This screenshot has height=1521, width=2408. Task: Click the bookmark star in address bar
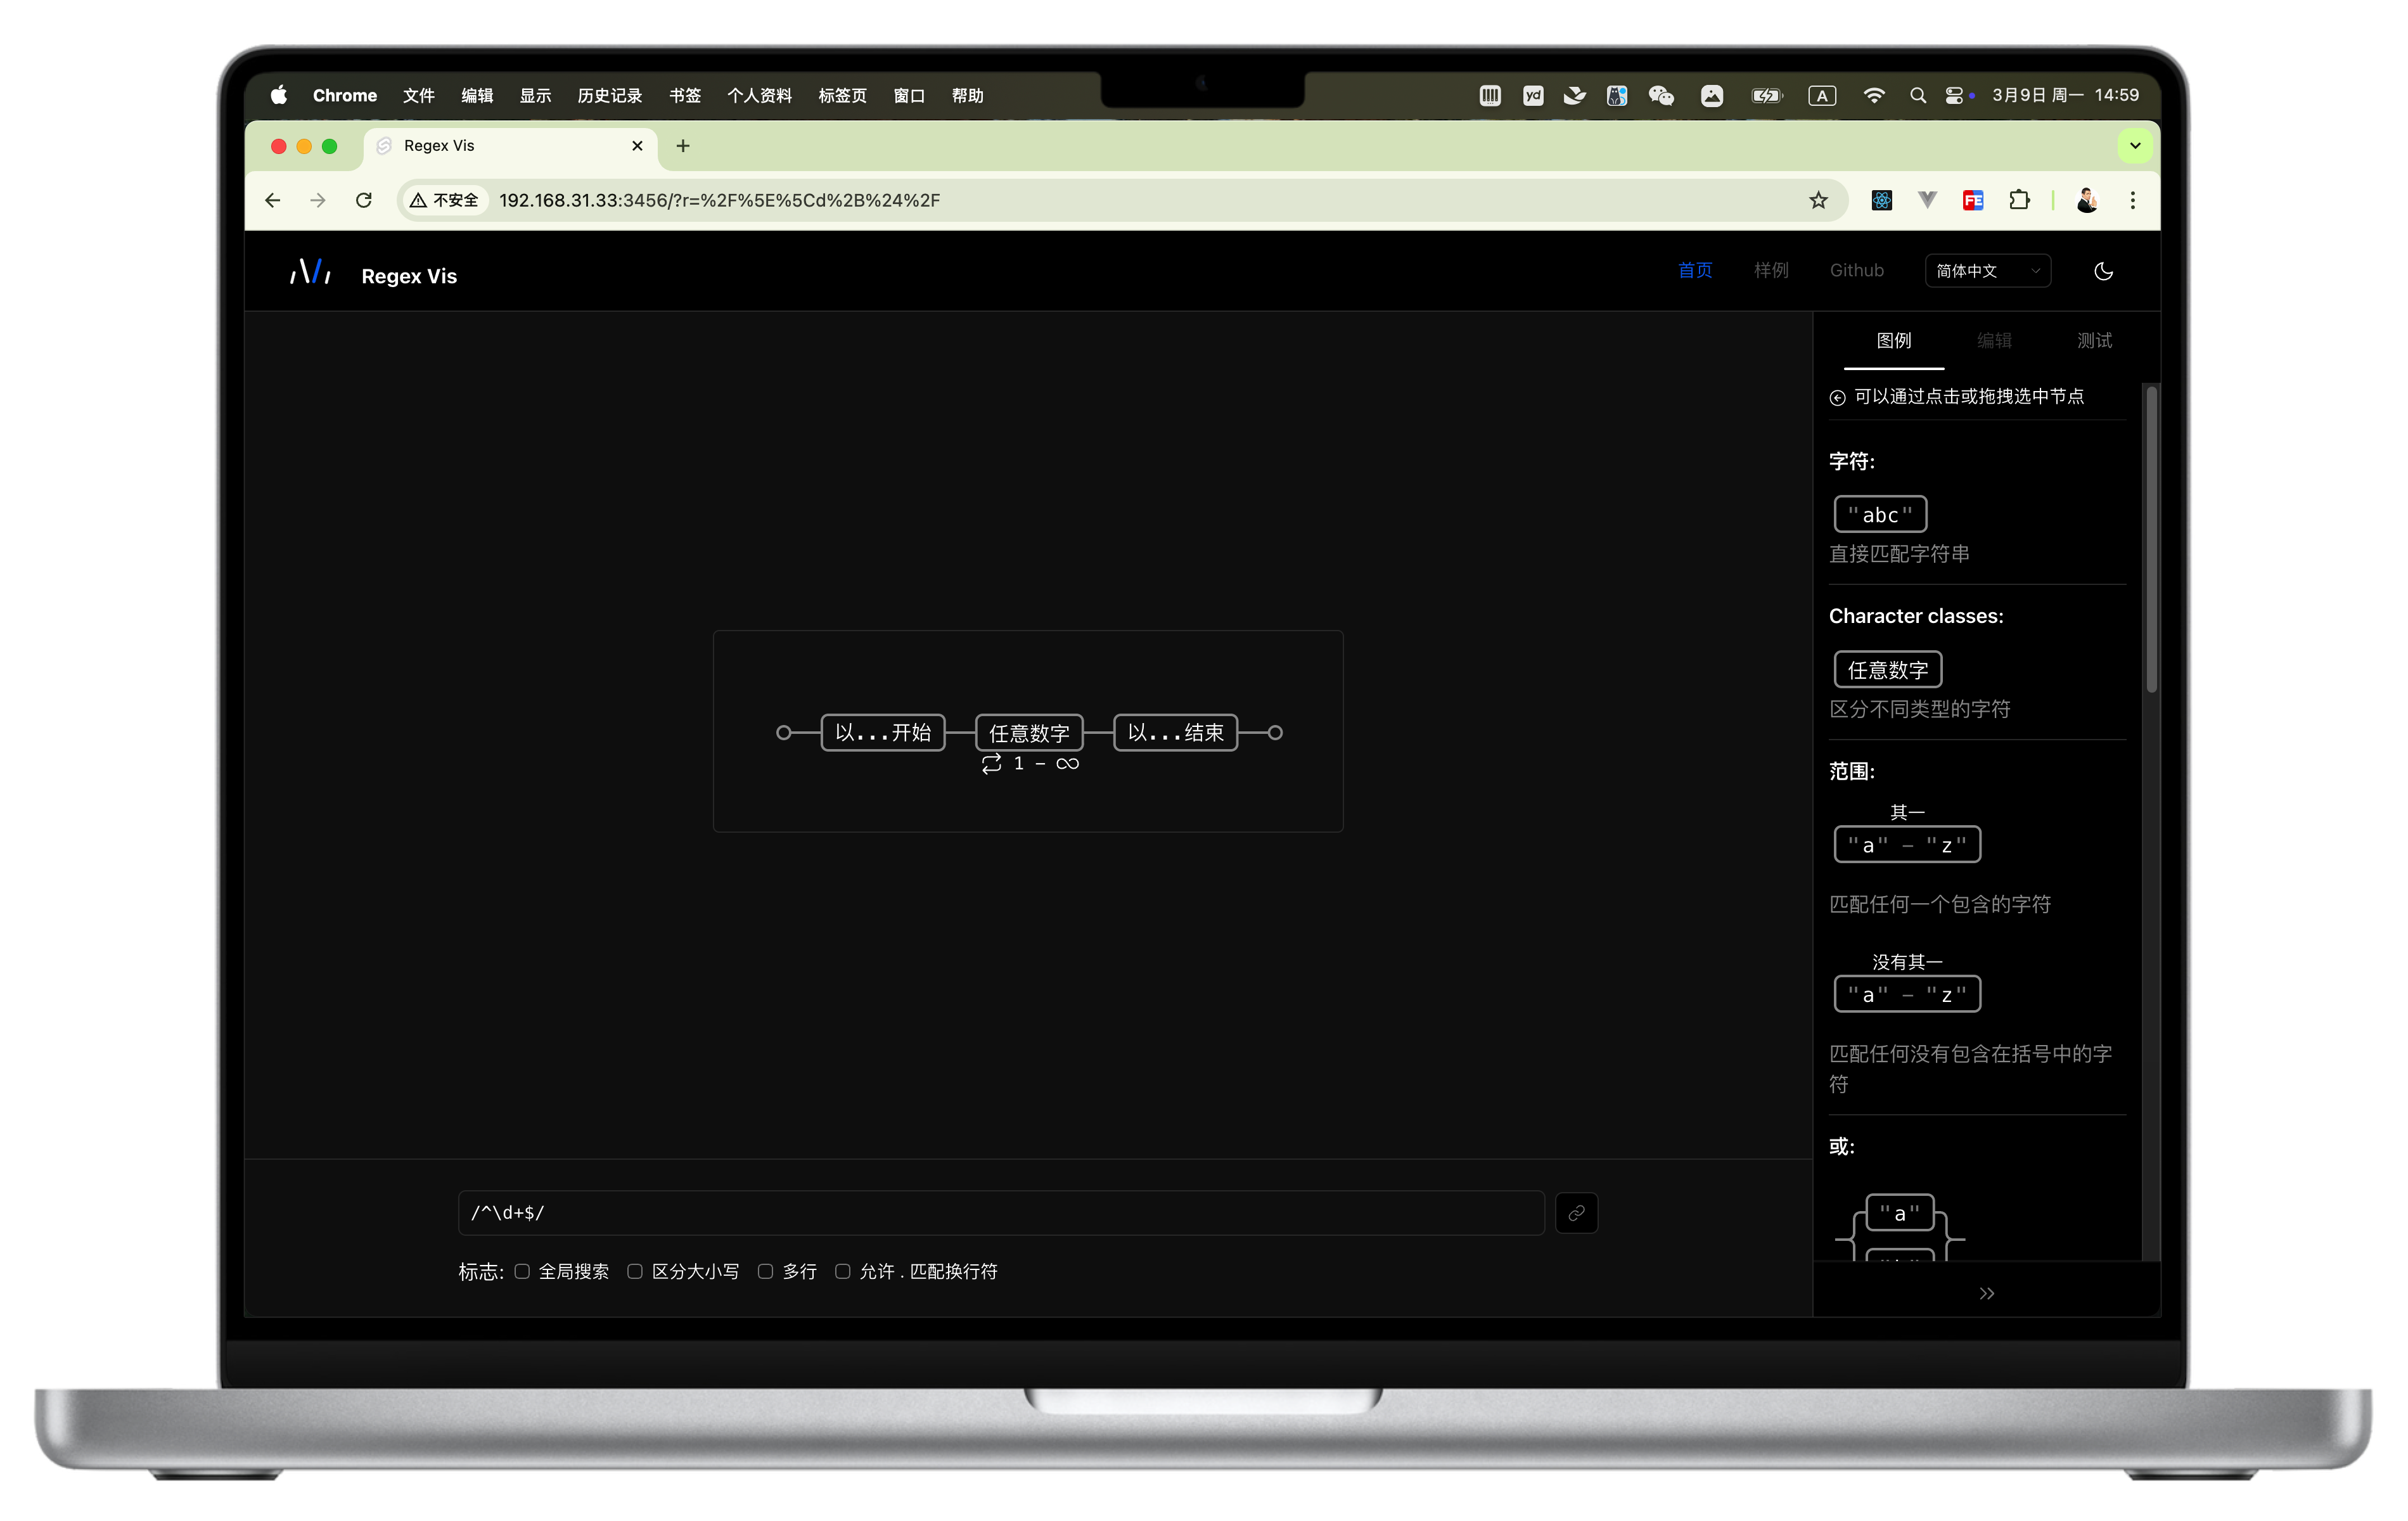[x=1818, y=201]
